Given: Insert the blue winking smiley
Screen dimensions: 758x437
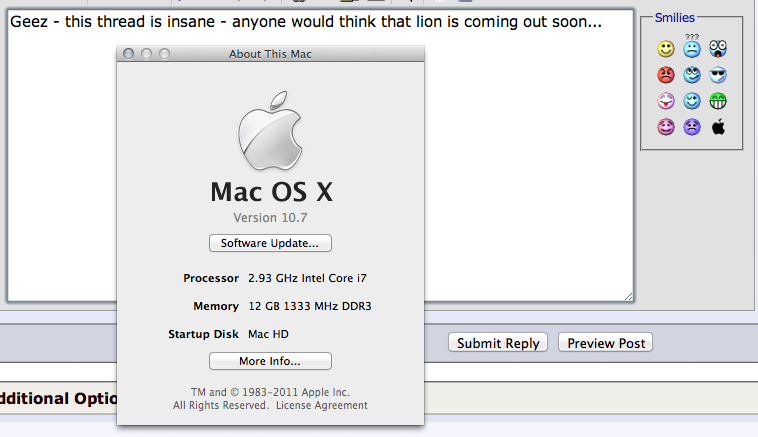Looking at the screenshot, I should [692, 101].
